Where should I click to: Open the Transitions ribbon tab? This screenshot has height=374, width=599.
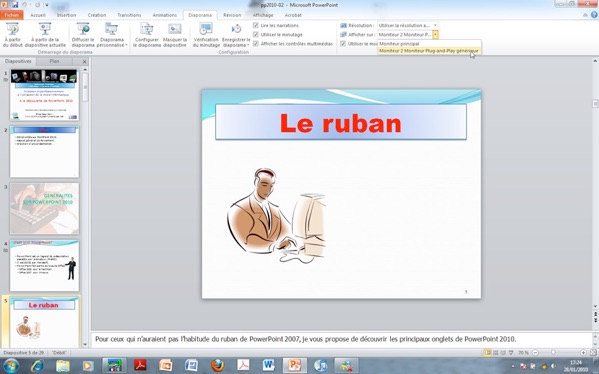(129, 15)
